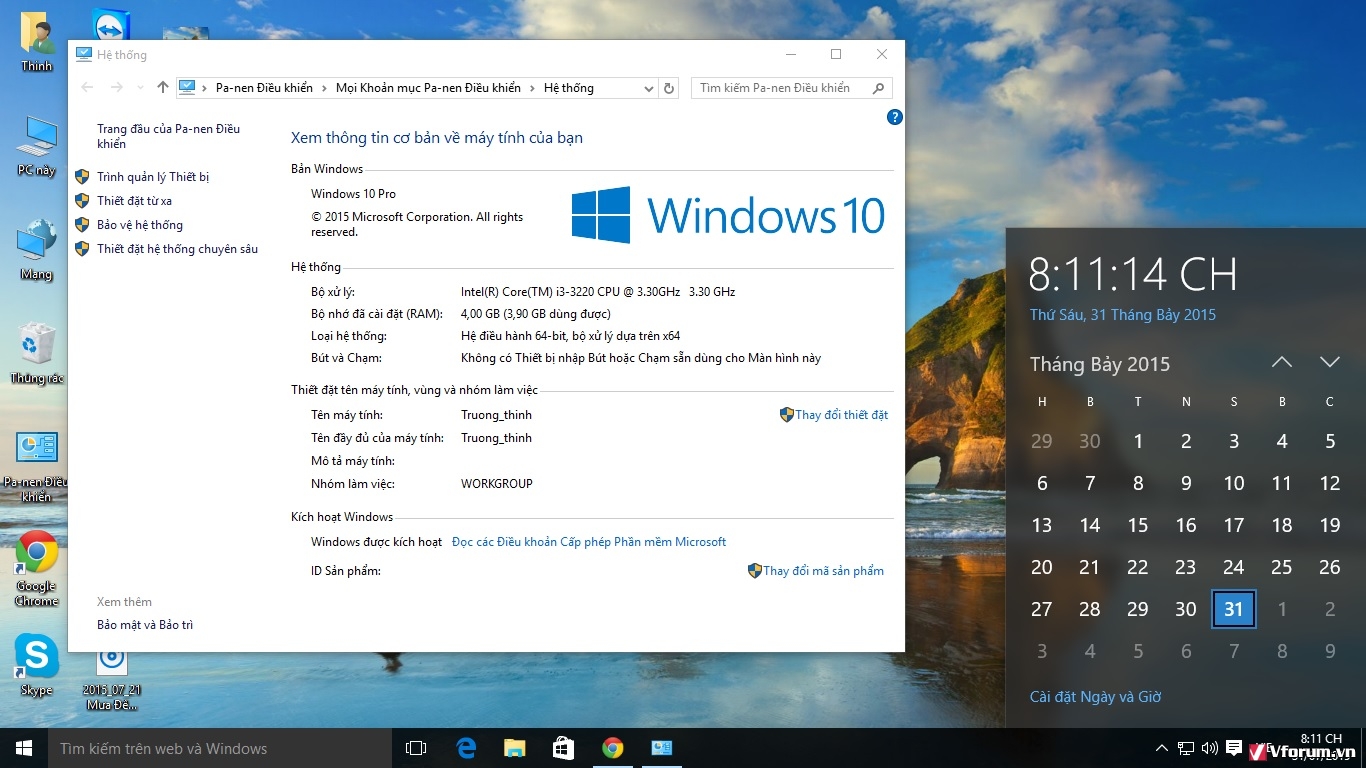The image size is (1366, 768).
Task: Read the Microsoft software license terms link
Action: [x=589, y=542]
